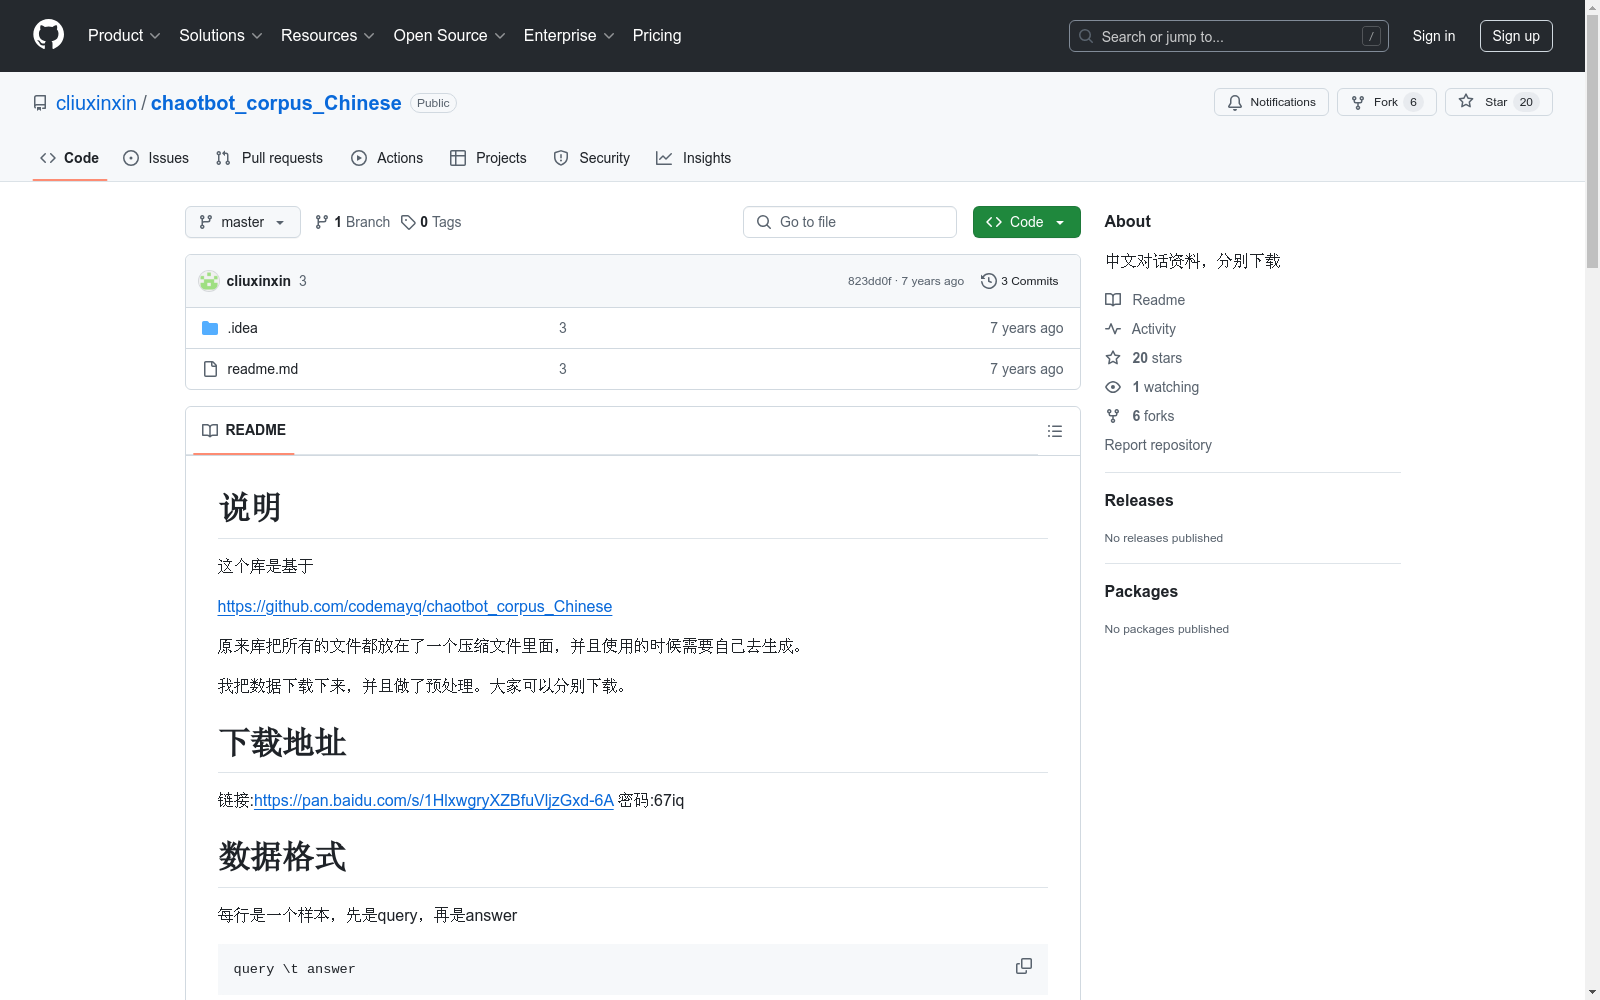
Task: Switch to the Issues tab
Action: [x=156, y=158]
